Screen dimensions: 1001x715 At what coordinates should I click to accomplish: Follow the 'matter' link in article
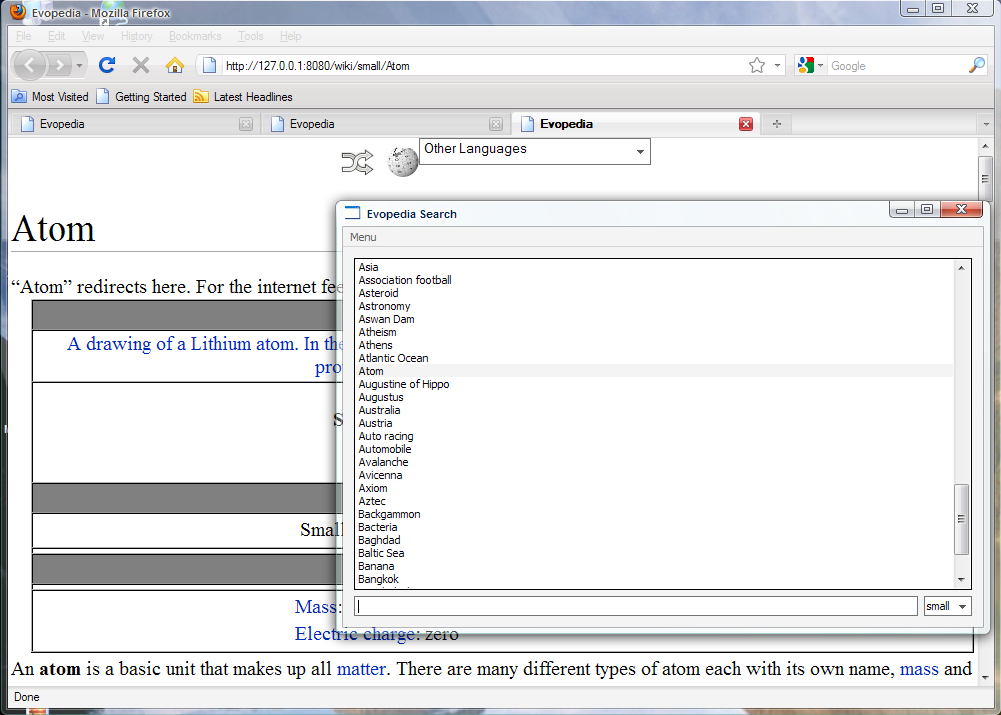click(360, 668)
